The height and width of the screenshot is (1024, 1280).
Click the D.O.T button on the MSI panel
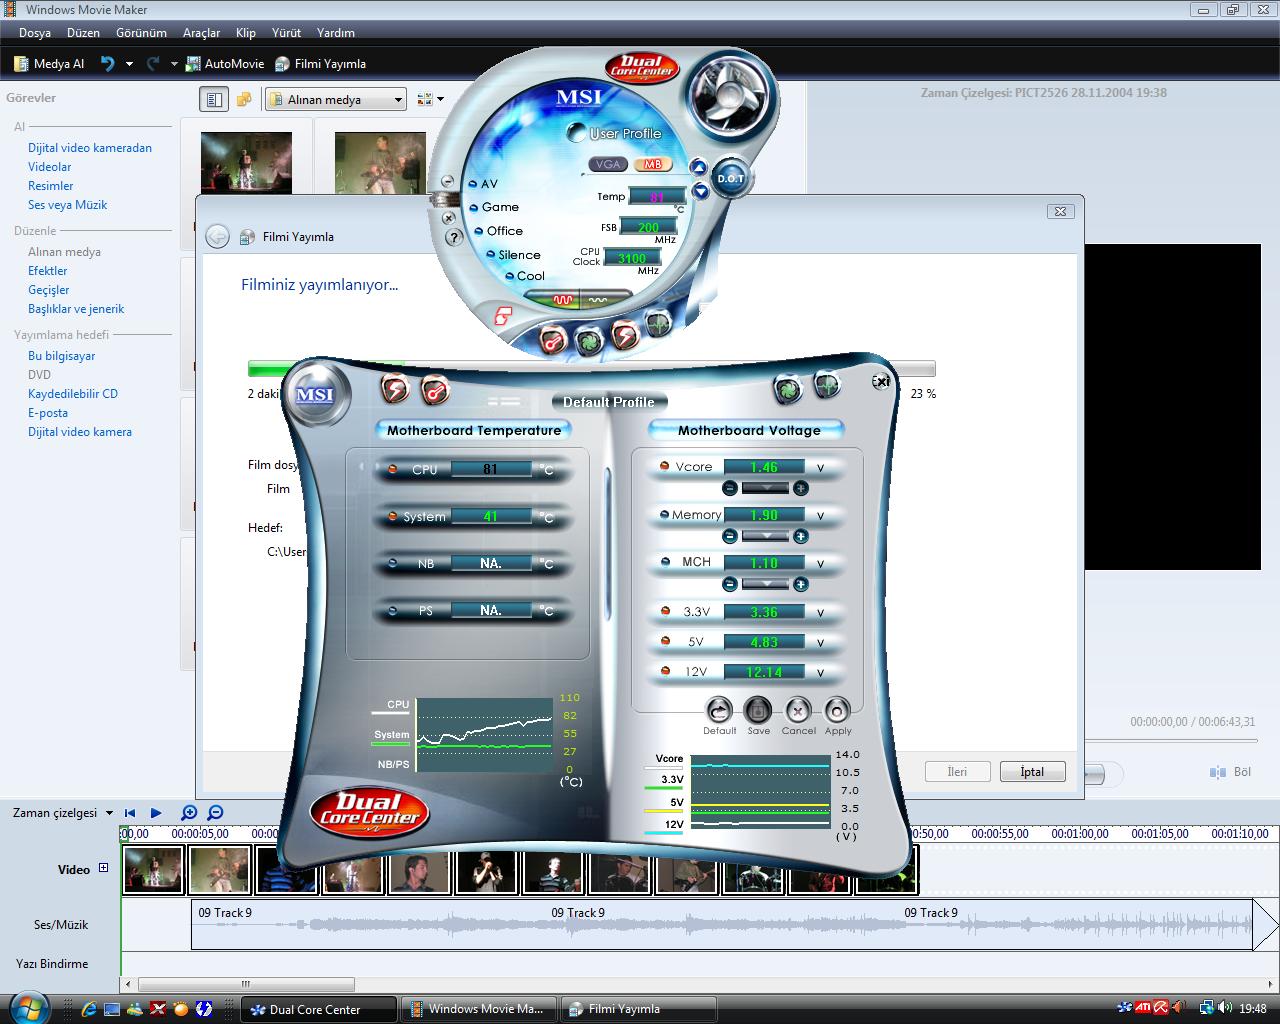click(731, 178)
